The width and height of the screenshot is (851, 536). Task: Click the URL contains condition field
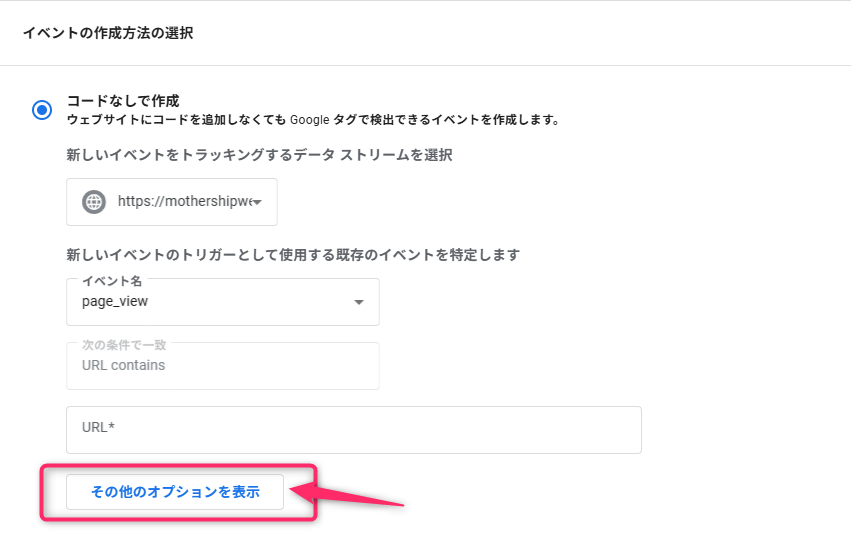(222, 366)
